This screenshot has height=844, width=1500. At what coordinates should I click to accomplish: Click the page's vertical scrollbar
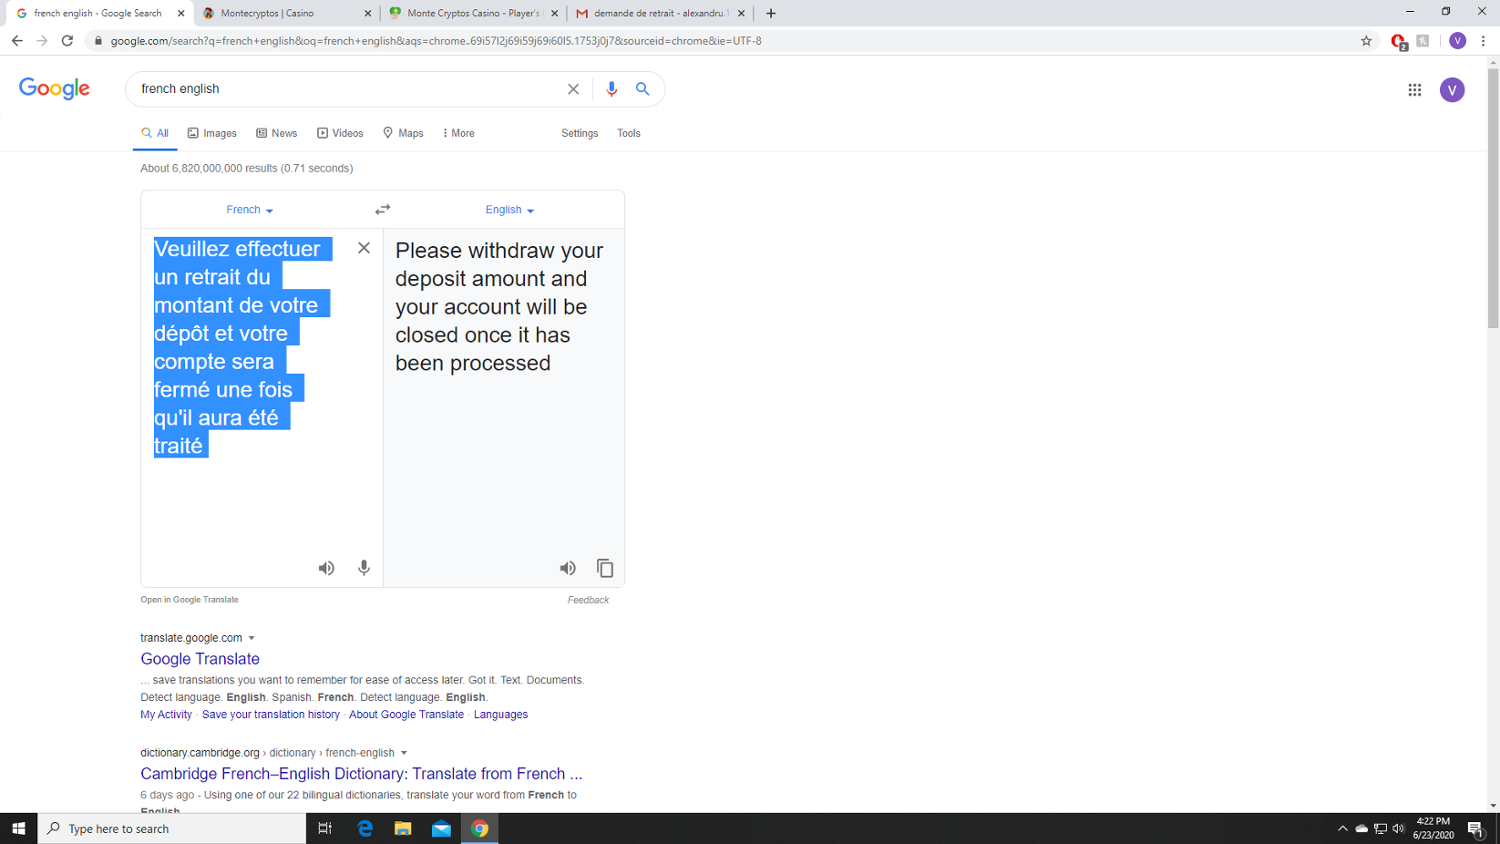pyautogui.click(x=1492, y=200)
